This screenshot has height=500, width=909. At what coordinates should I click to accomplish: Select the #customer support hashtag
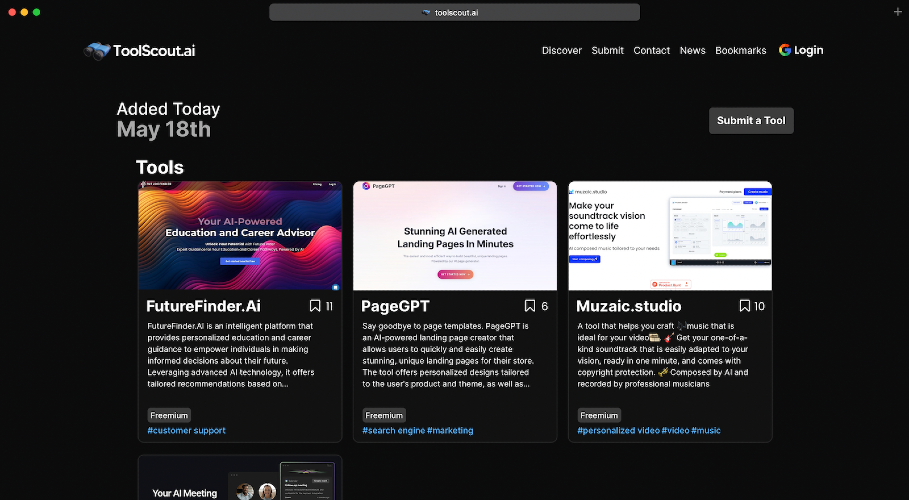[x=186, y=430]
